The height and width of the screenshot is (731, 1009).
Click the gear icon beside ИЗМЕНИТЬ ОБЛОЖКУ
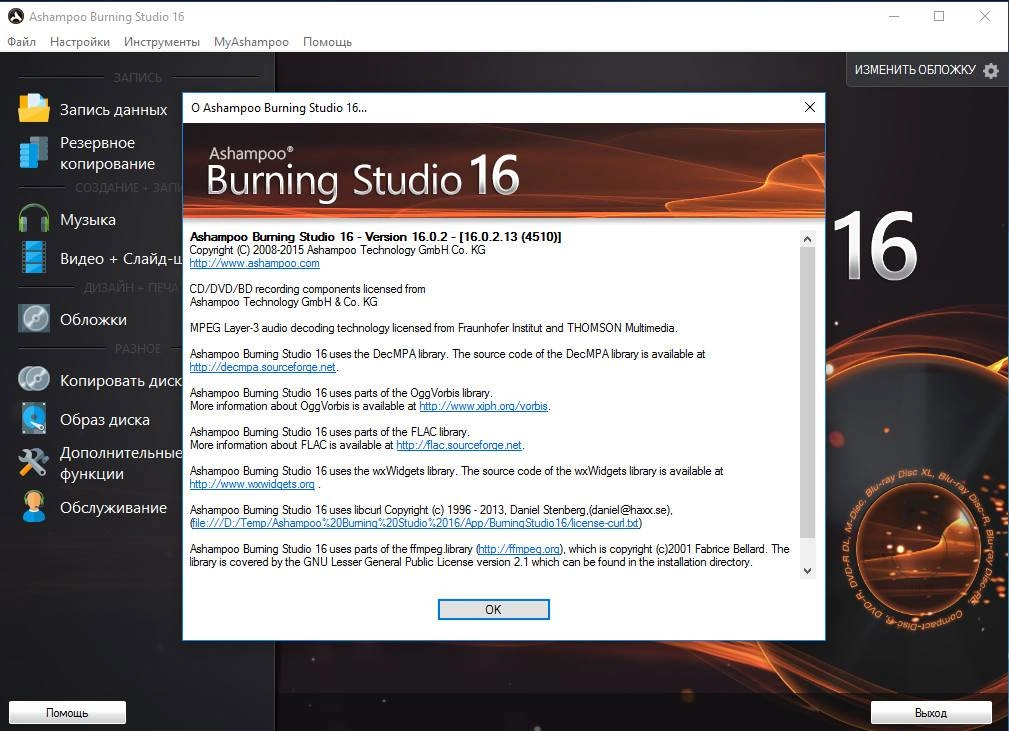tap(992, 70)
